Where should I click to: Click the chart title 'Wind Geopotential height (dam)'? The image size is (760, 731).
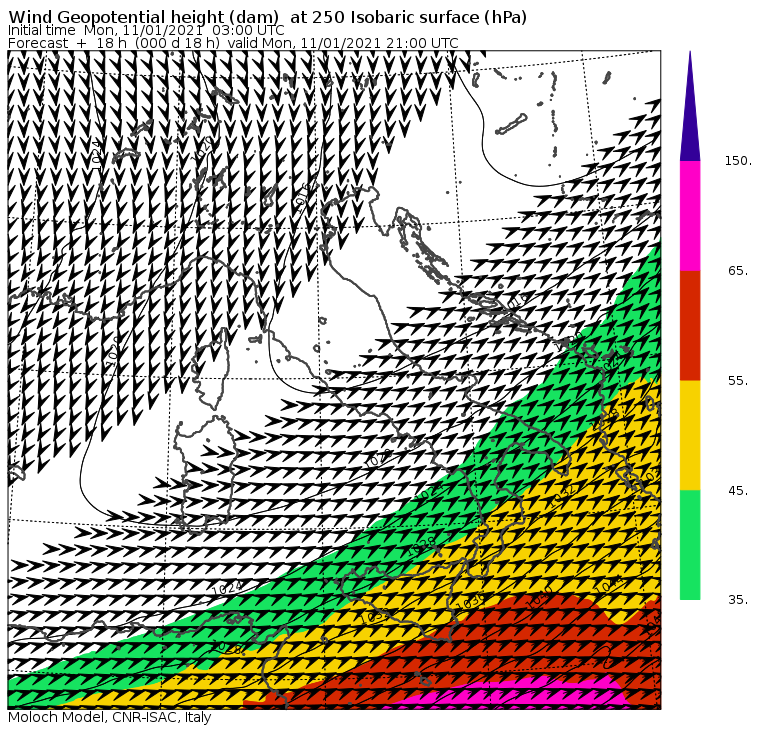(143, 17)
